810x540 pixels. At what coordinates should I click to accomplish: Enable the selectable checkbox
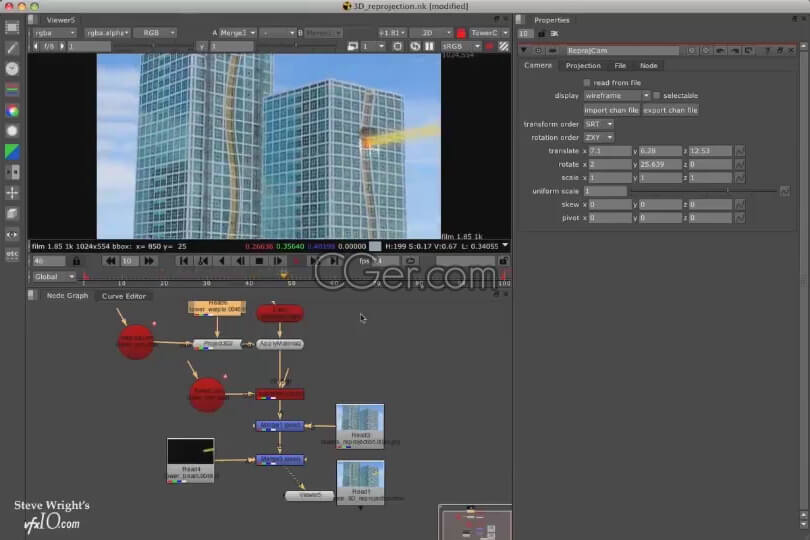pos(656,96)
